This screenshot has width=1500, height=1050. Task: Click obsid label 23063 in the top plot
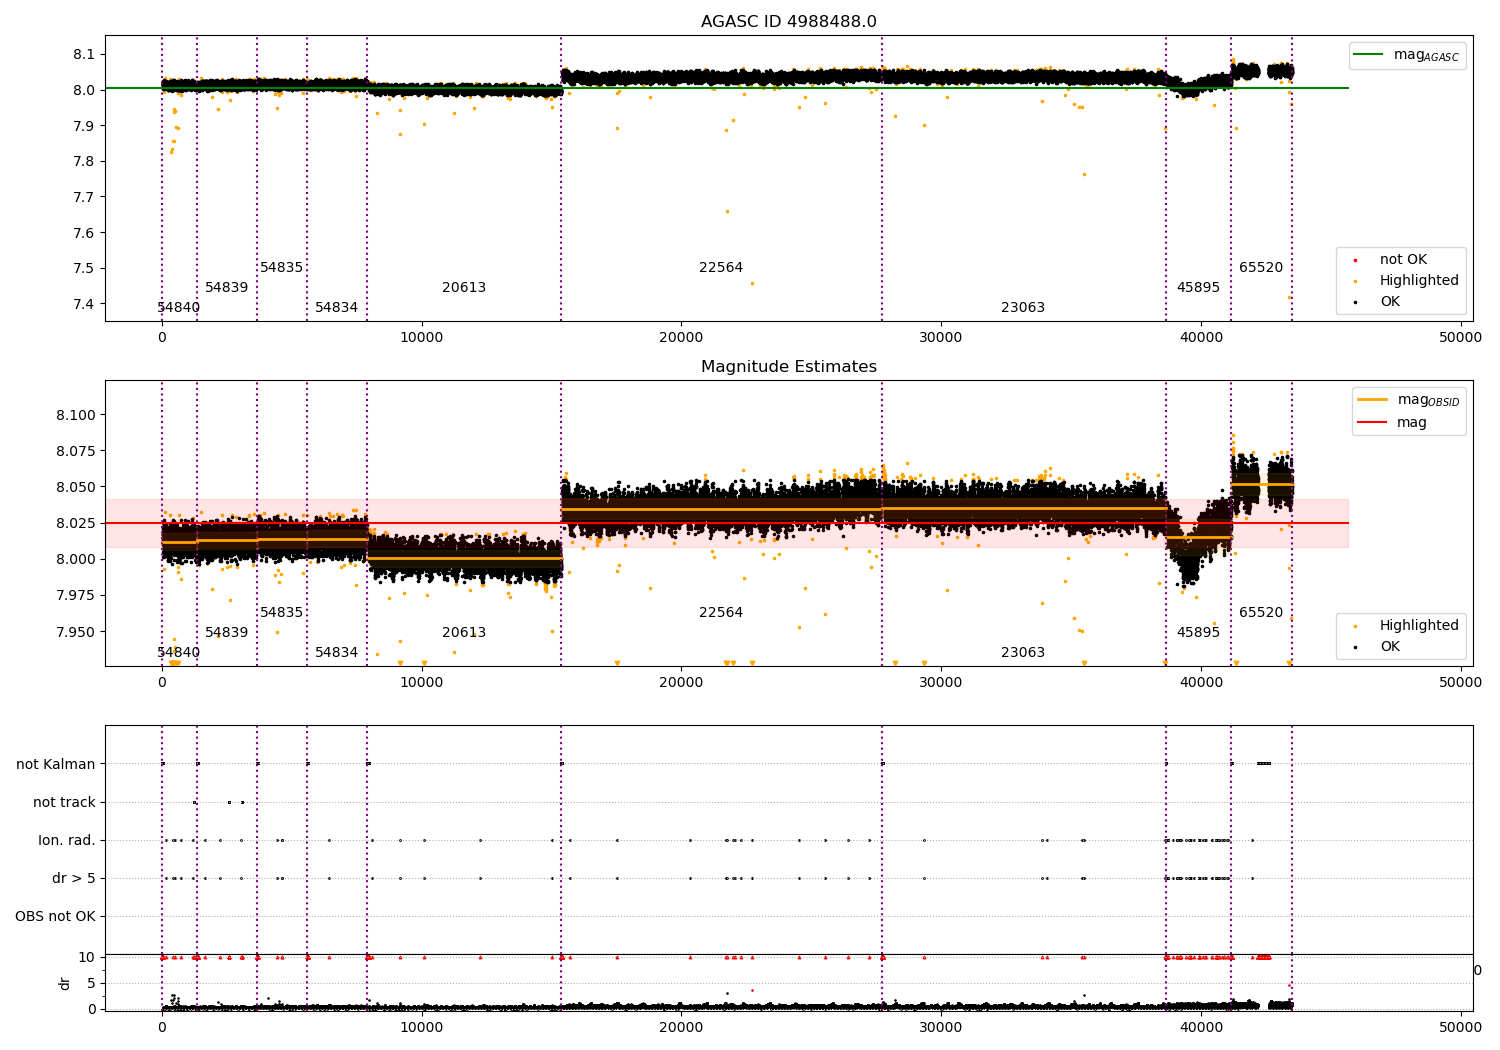[x=1023, y=308]
